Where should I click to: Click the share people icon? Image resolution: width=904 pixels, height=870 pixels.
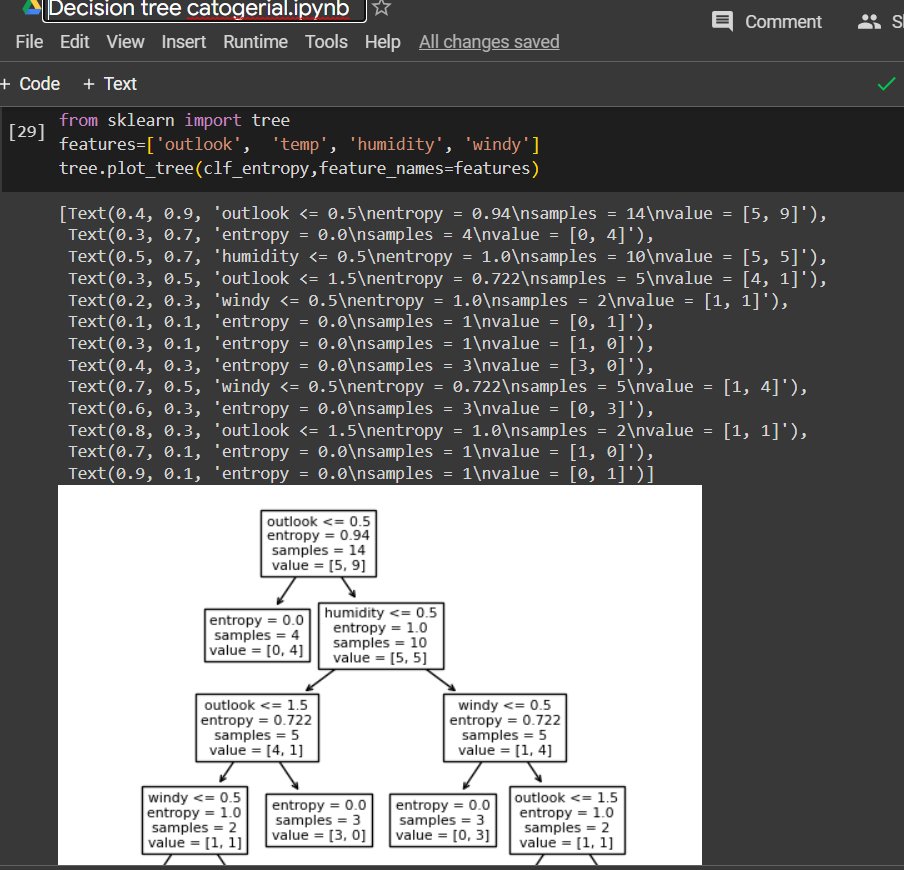pyautogui.click(x=869, y=22)
